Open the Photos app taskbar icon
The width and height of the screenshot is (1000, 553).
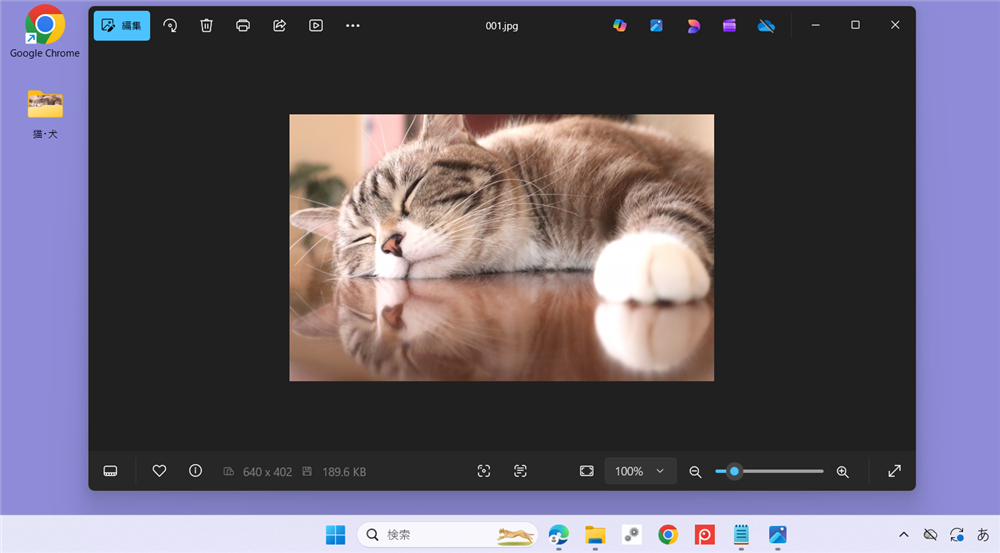point(777,535)
